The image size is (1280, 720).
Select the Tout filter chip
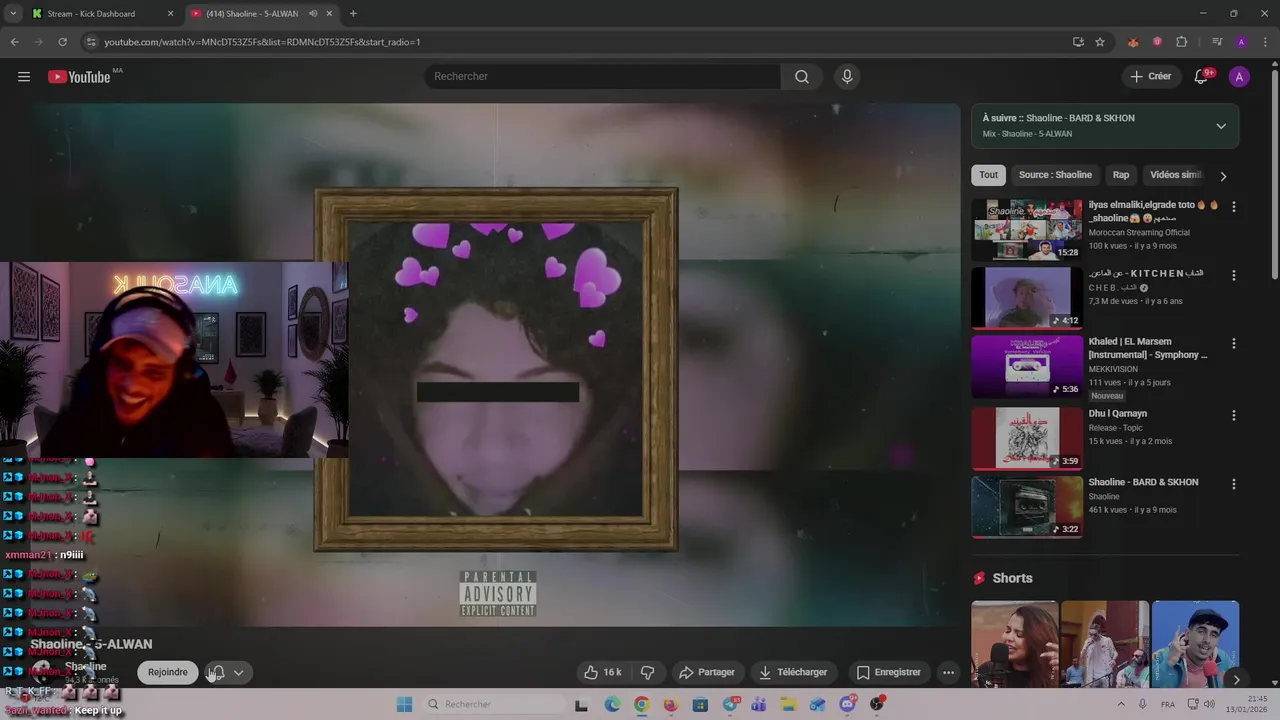tap(988, 174)
